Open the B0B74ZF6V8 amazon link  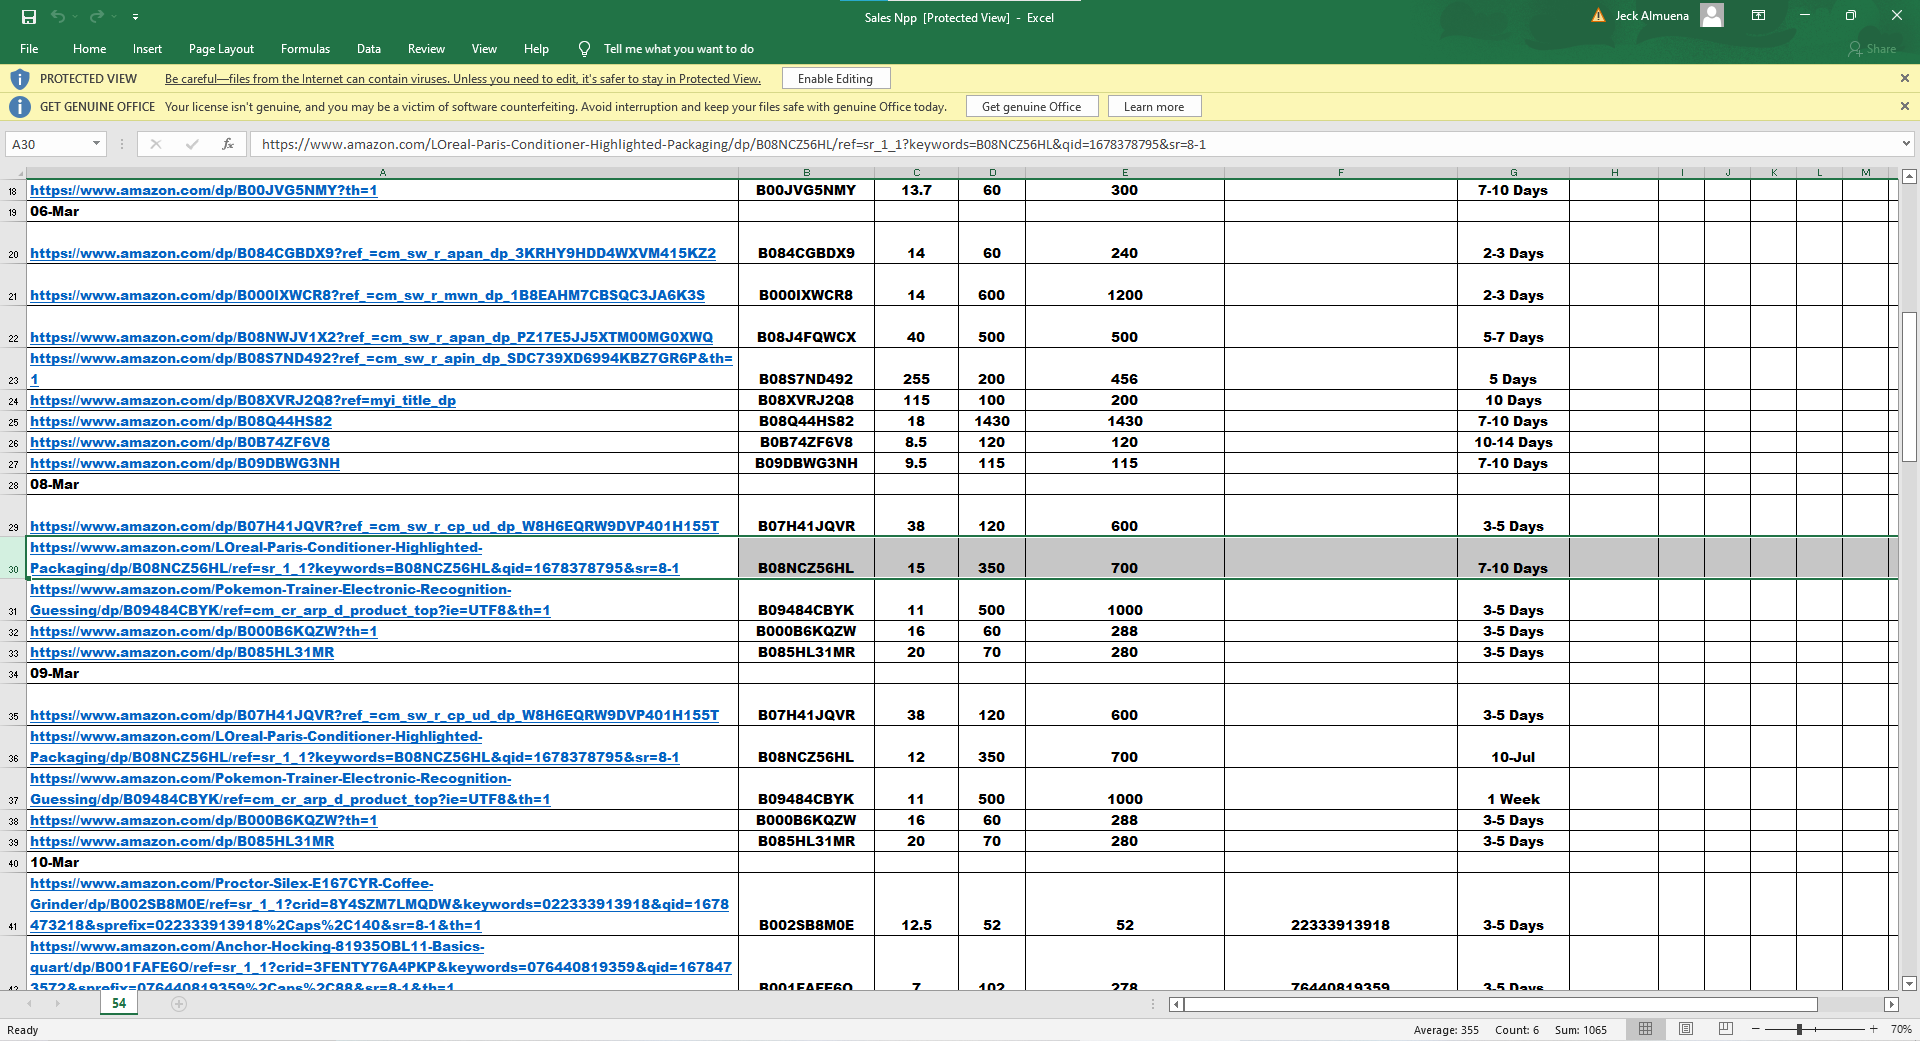pyautogui.click(x=180, y=442)
